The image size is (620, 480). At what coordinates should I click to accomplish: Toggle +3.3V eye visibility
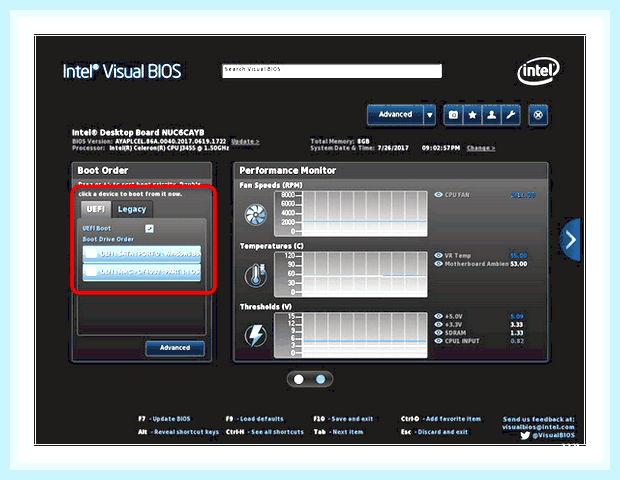pyautogui.click(x=438, y=324)
